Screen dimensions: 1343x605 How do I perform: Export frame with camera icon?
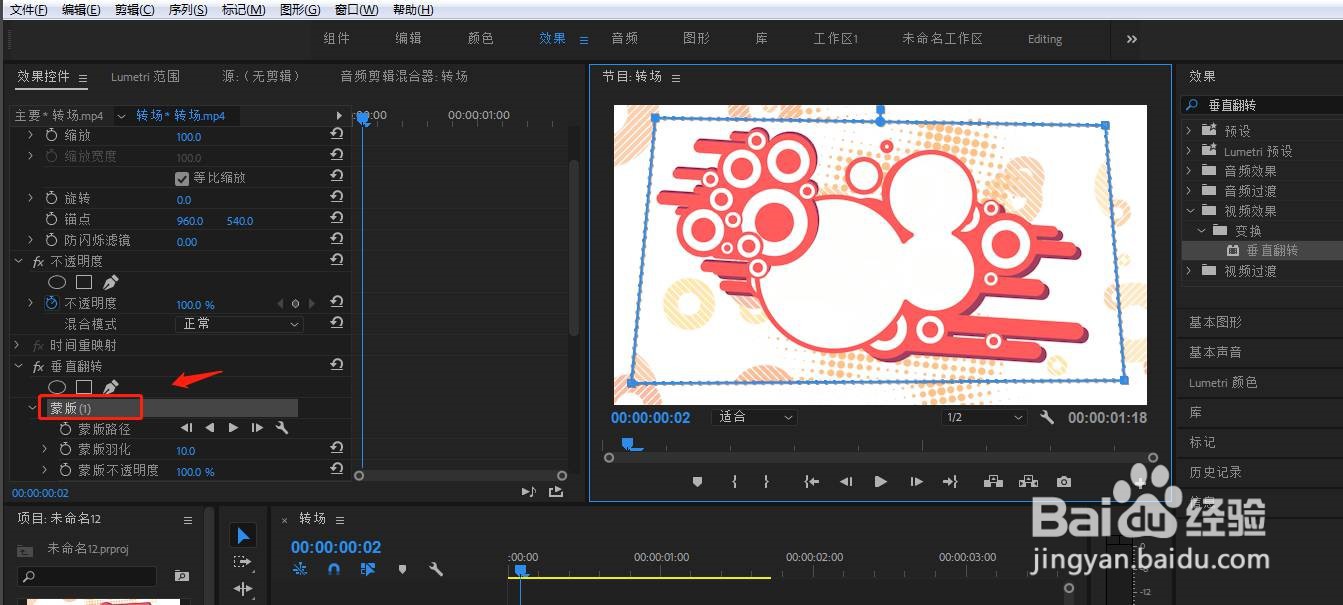[x=1064, y=481]
